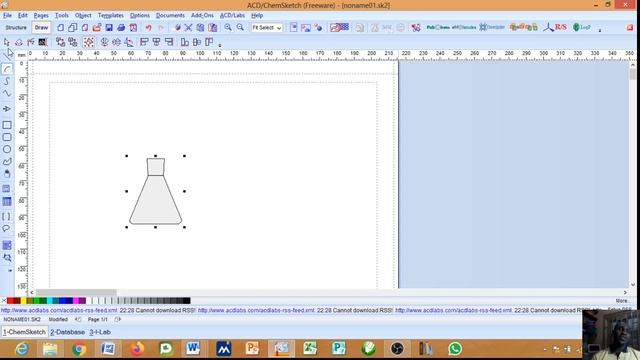The height and width of the screenshot is (360, 640).
Task: Open Microsoft Word from the taskbar
Action: click(193, 349)
